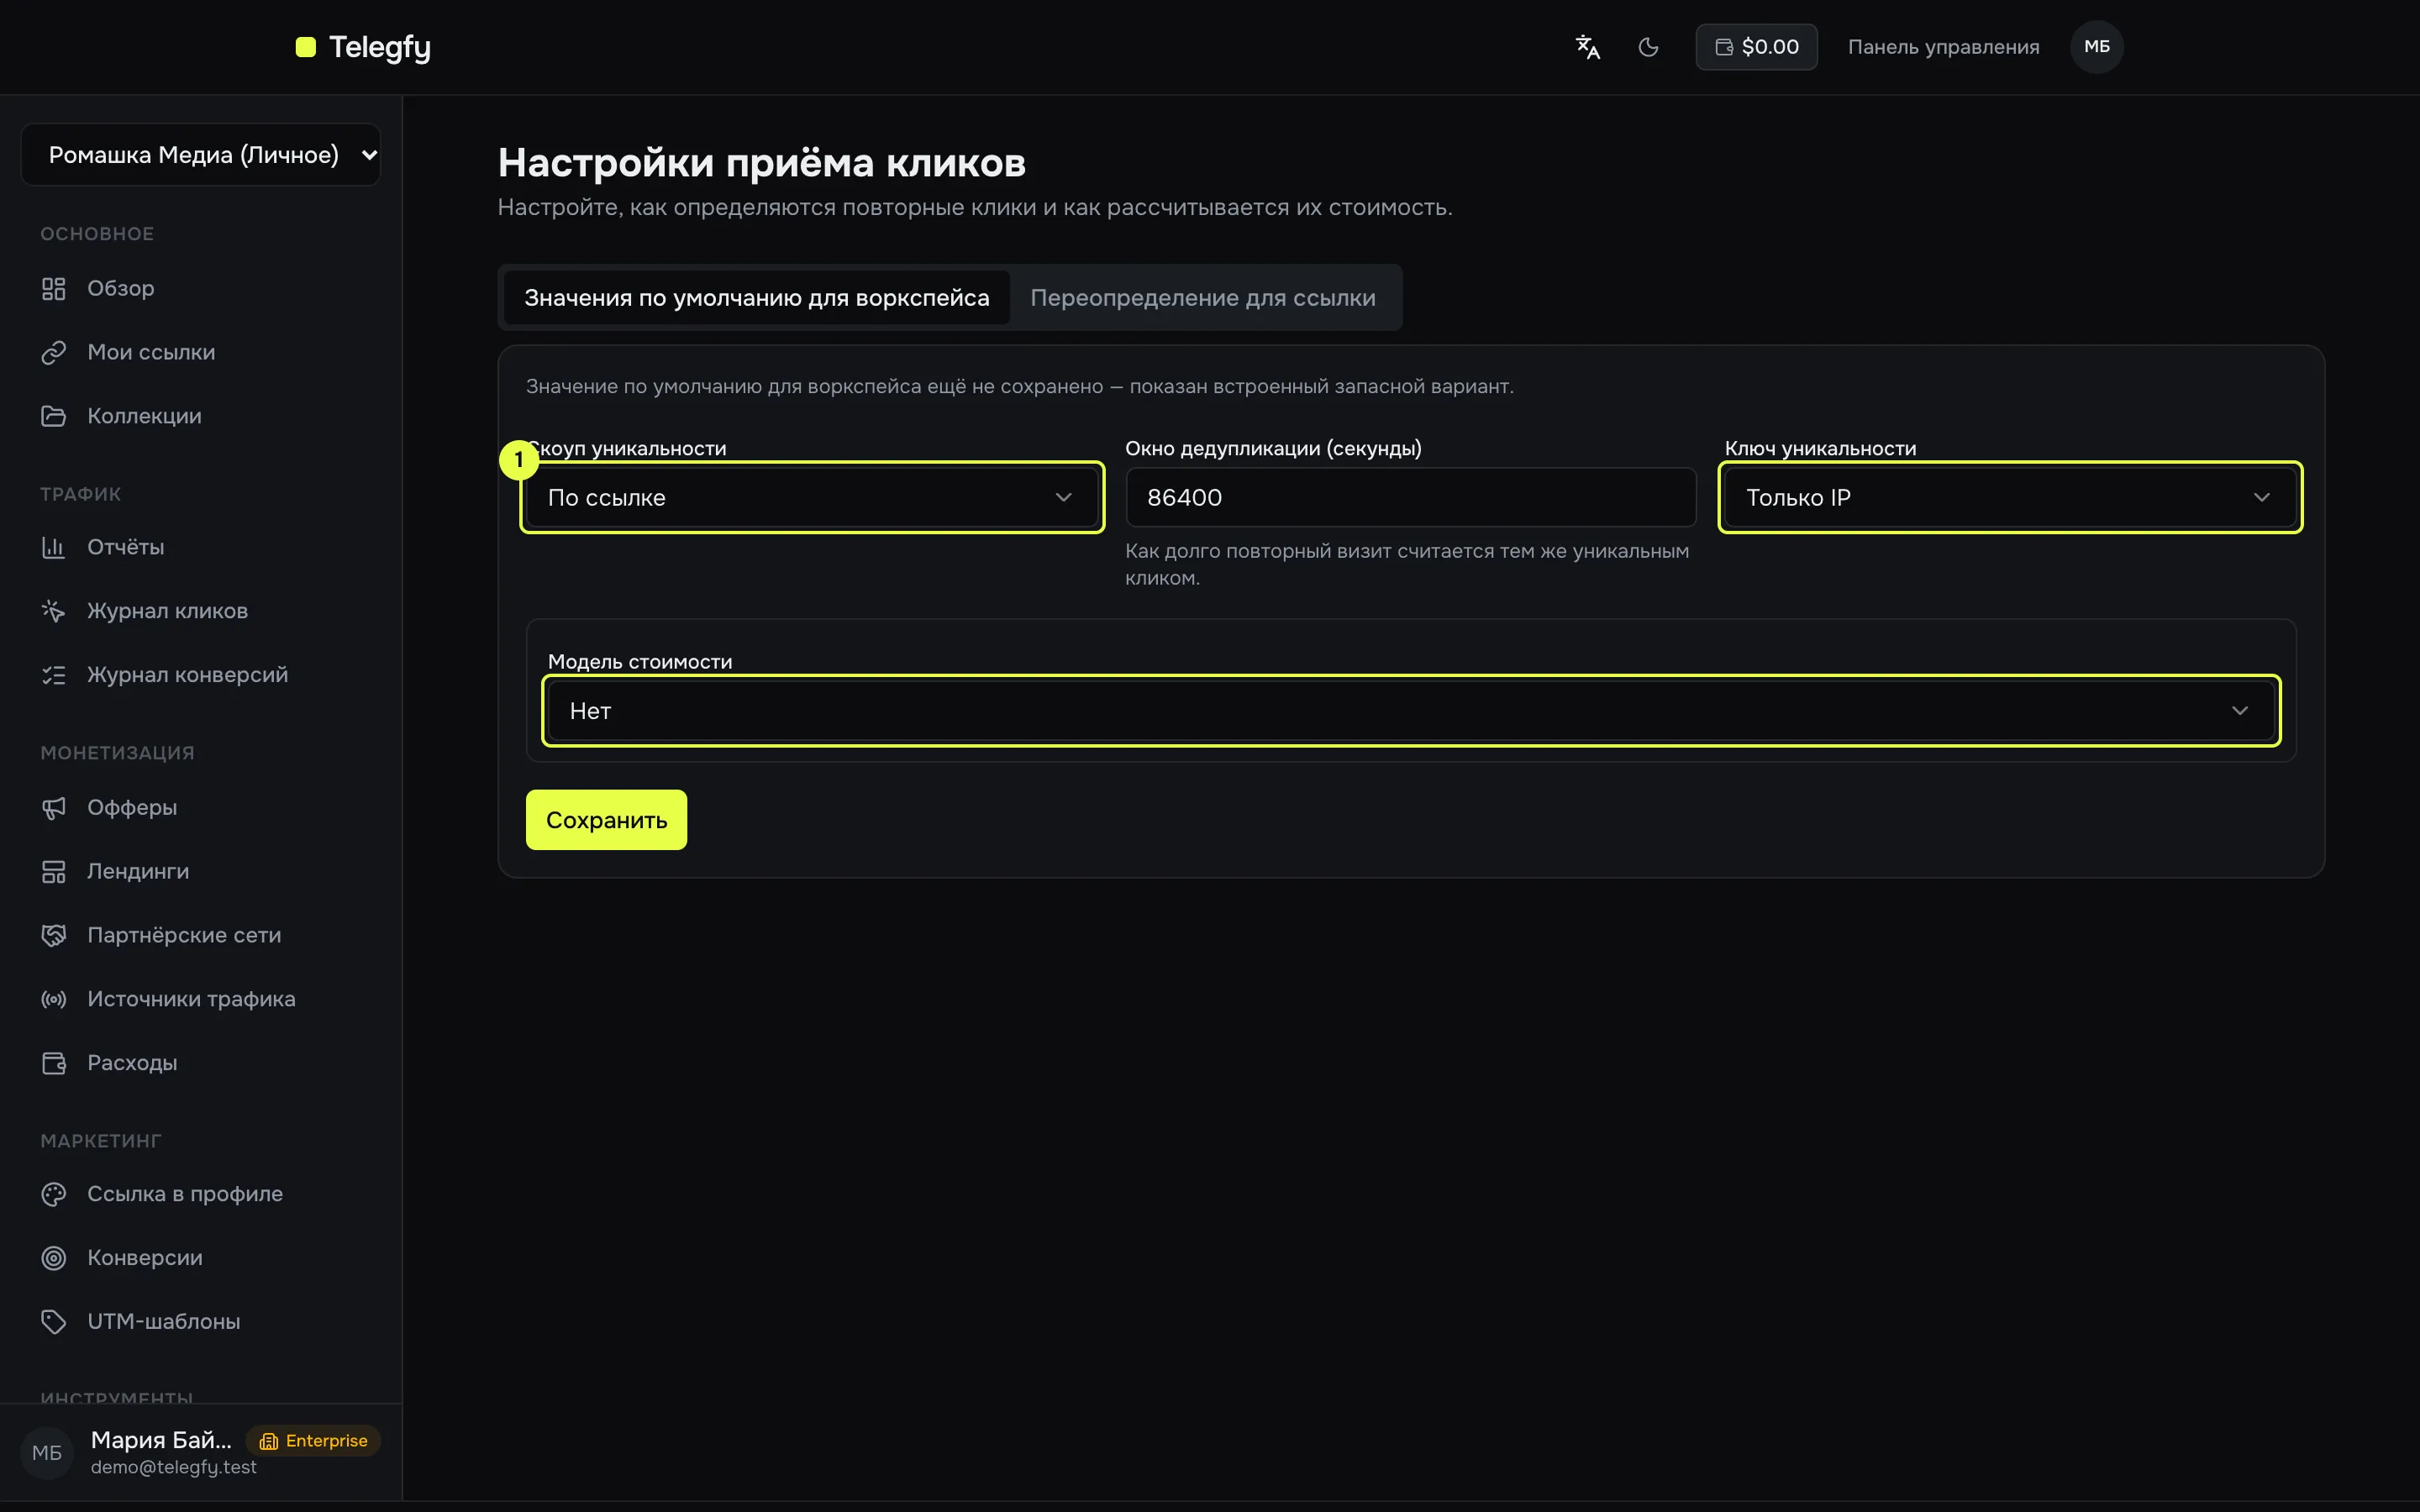Open the Ключ уникальности dropdown
This screenshot has width=2420, height=1512.
(2010, 497)
